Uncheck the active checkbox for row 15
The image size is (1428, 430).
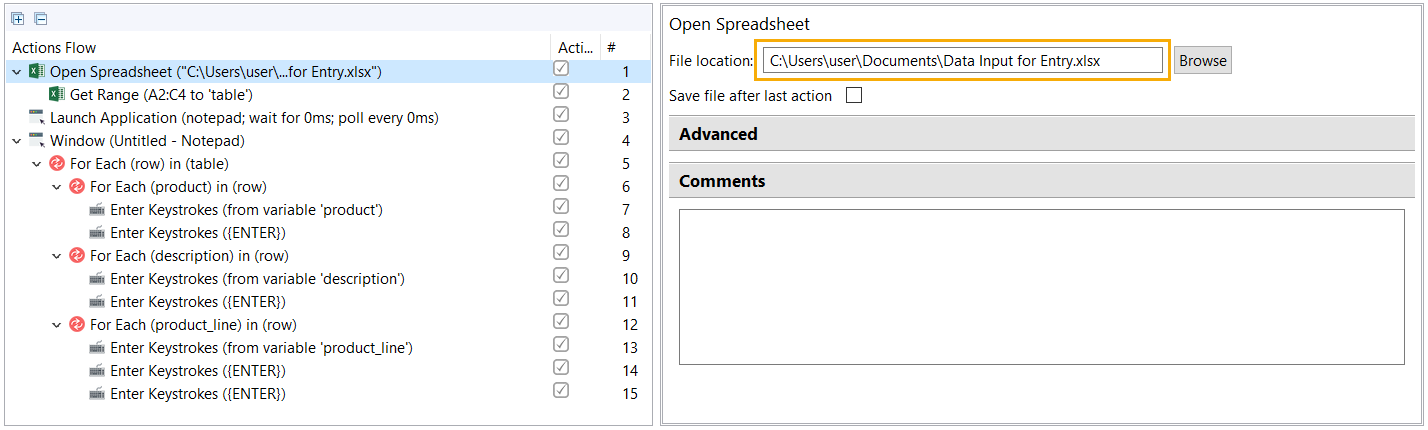561,391
